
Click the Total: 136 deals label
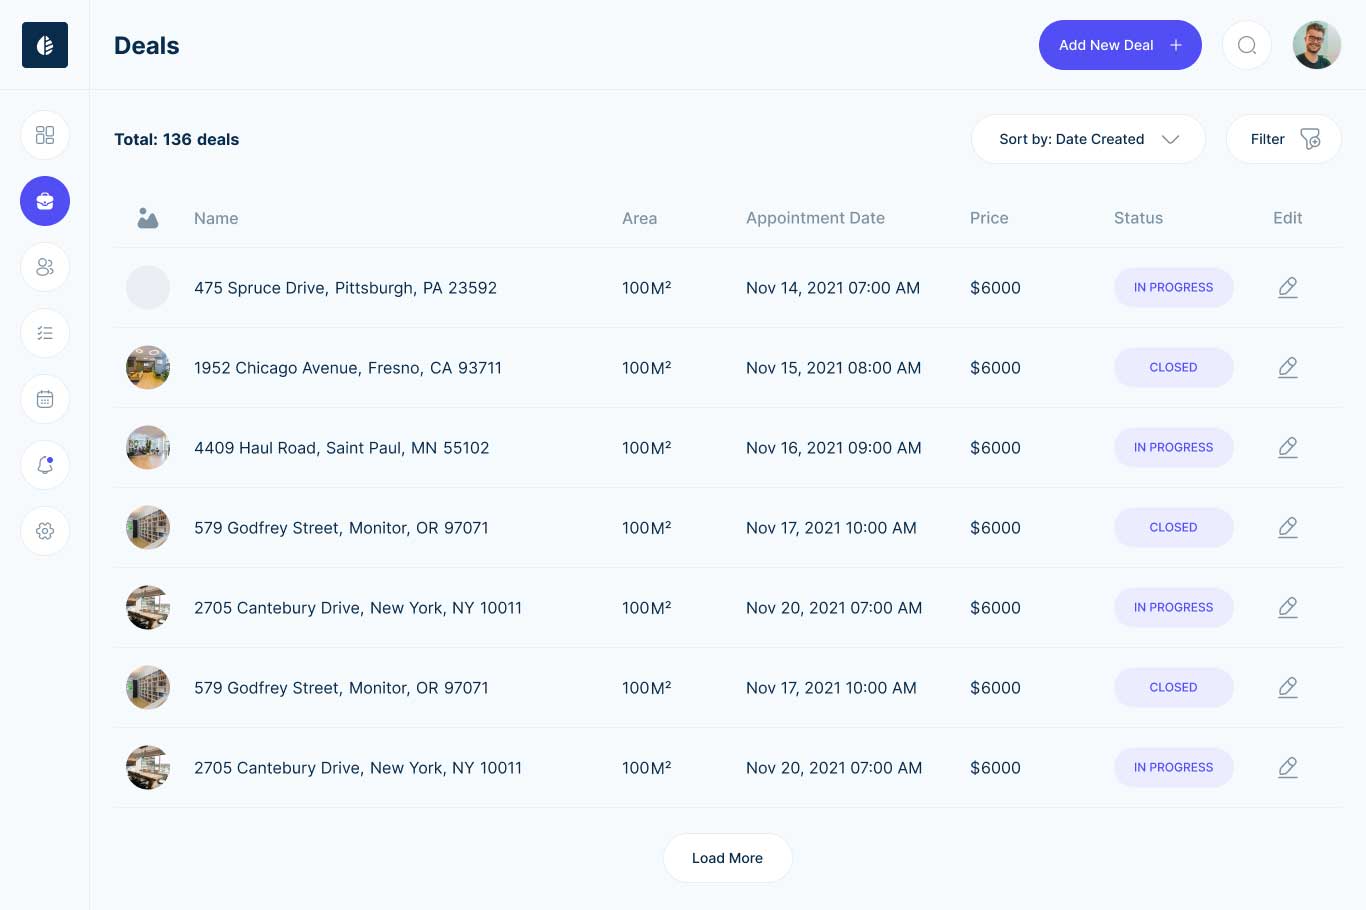point(177,139)
